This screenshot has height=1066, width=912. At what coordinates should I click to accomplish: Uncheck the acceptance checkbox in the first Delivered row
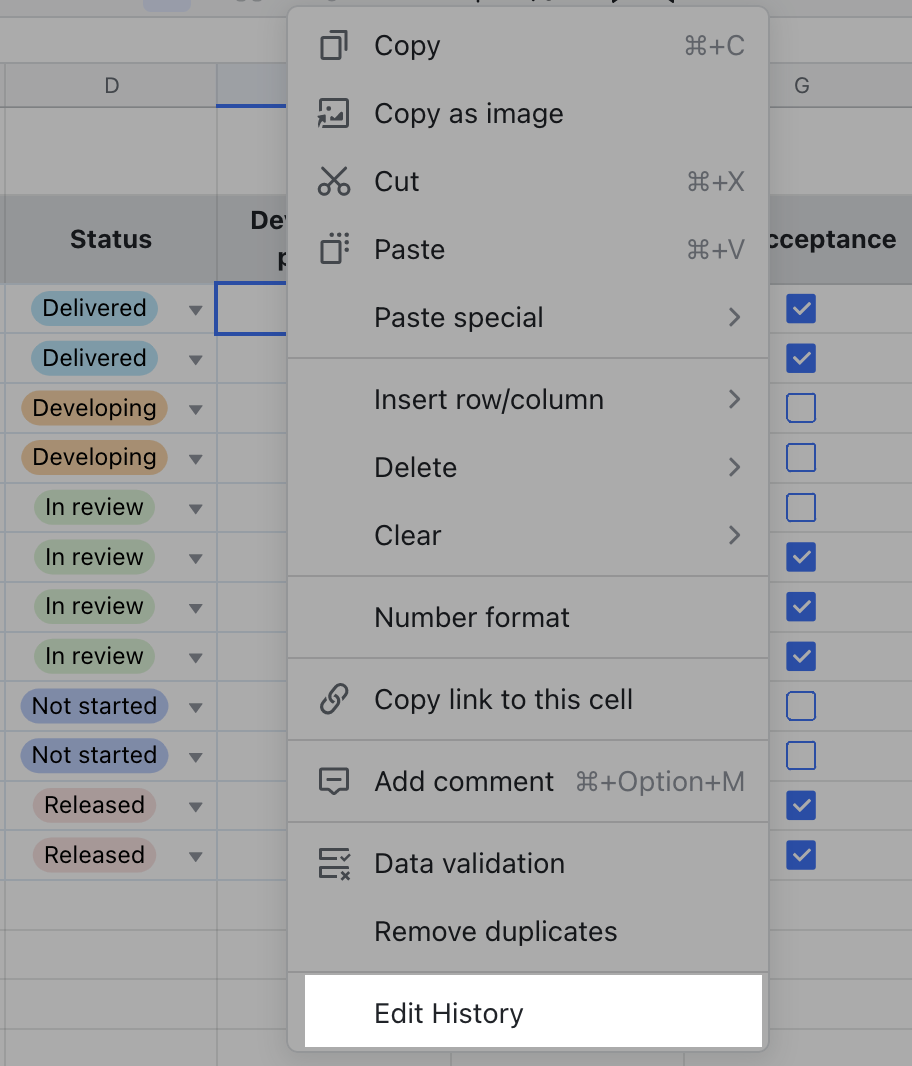[801, 309]
